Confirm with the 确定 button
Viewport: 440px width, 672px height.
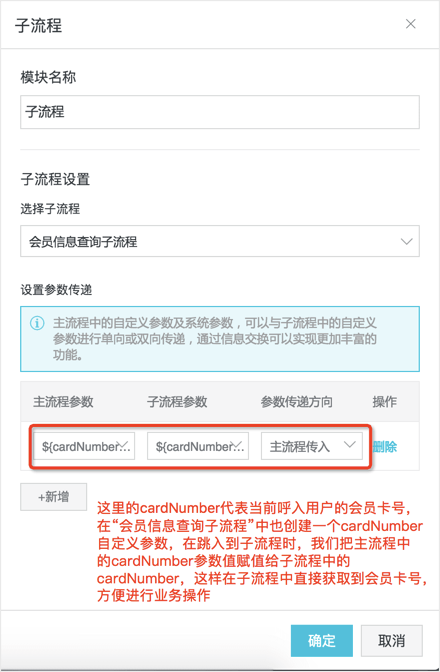tap(322, 641)
